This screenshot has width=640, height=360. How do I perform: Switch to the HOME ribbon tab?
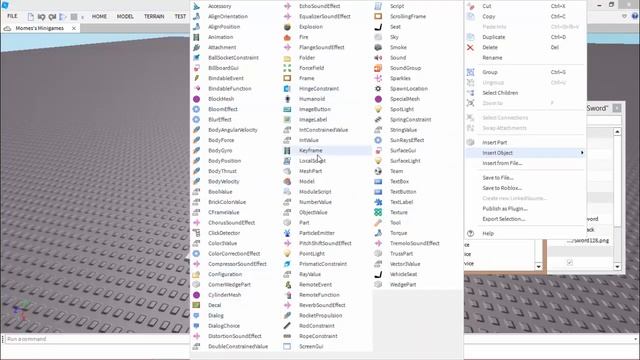[99, 16]
